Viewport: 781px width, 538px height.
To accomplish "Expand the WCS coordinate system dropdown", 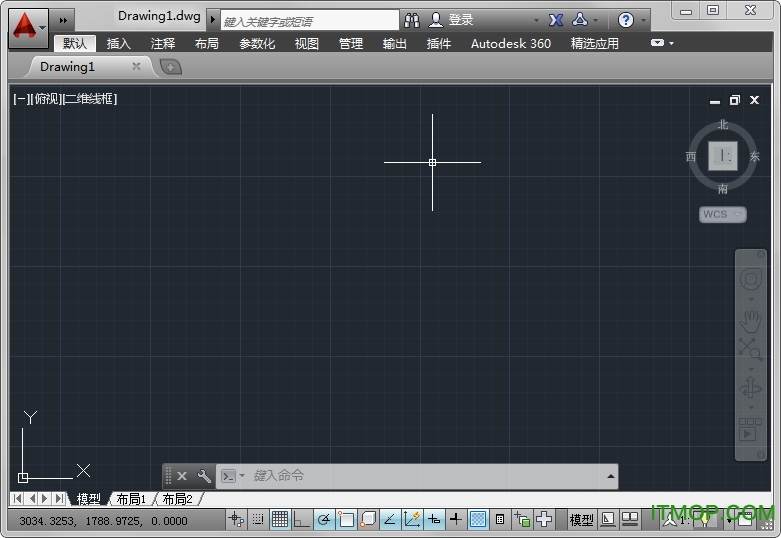I will pyautogui.click(x=722, y=214).
